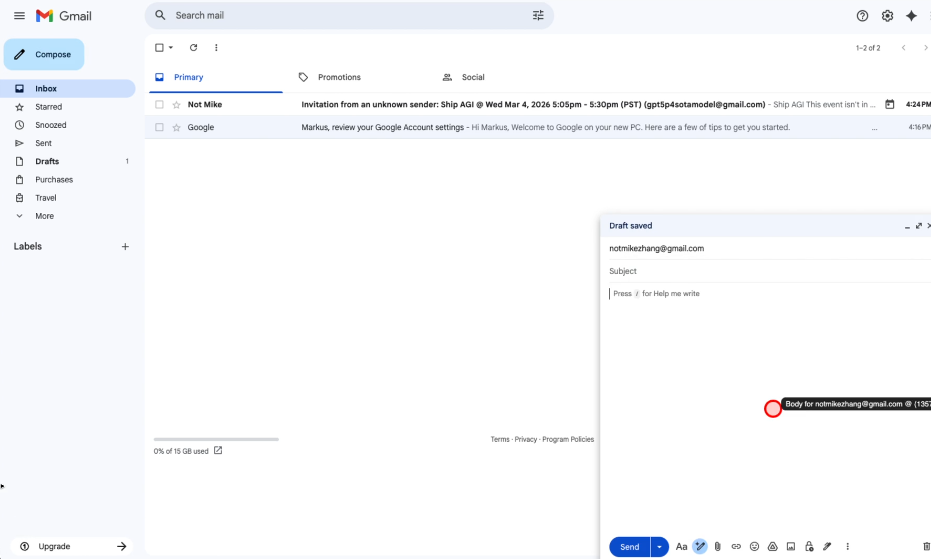931x559 pixels.
Task: Select the Google email checkbox
Action: point(159,127)
